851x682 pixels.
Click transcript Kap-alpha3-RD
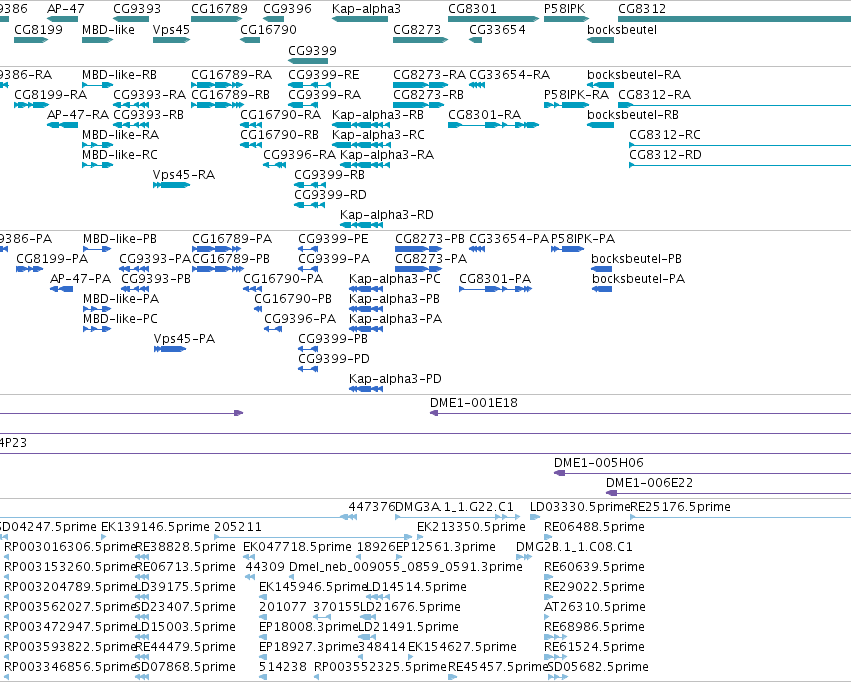click(x=386, y=215)
